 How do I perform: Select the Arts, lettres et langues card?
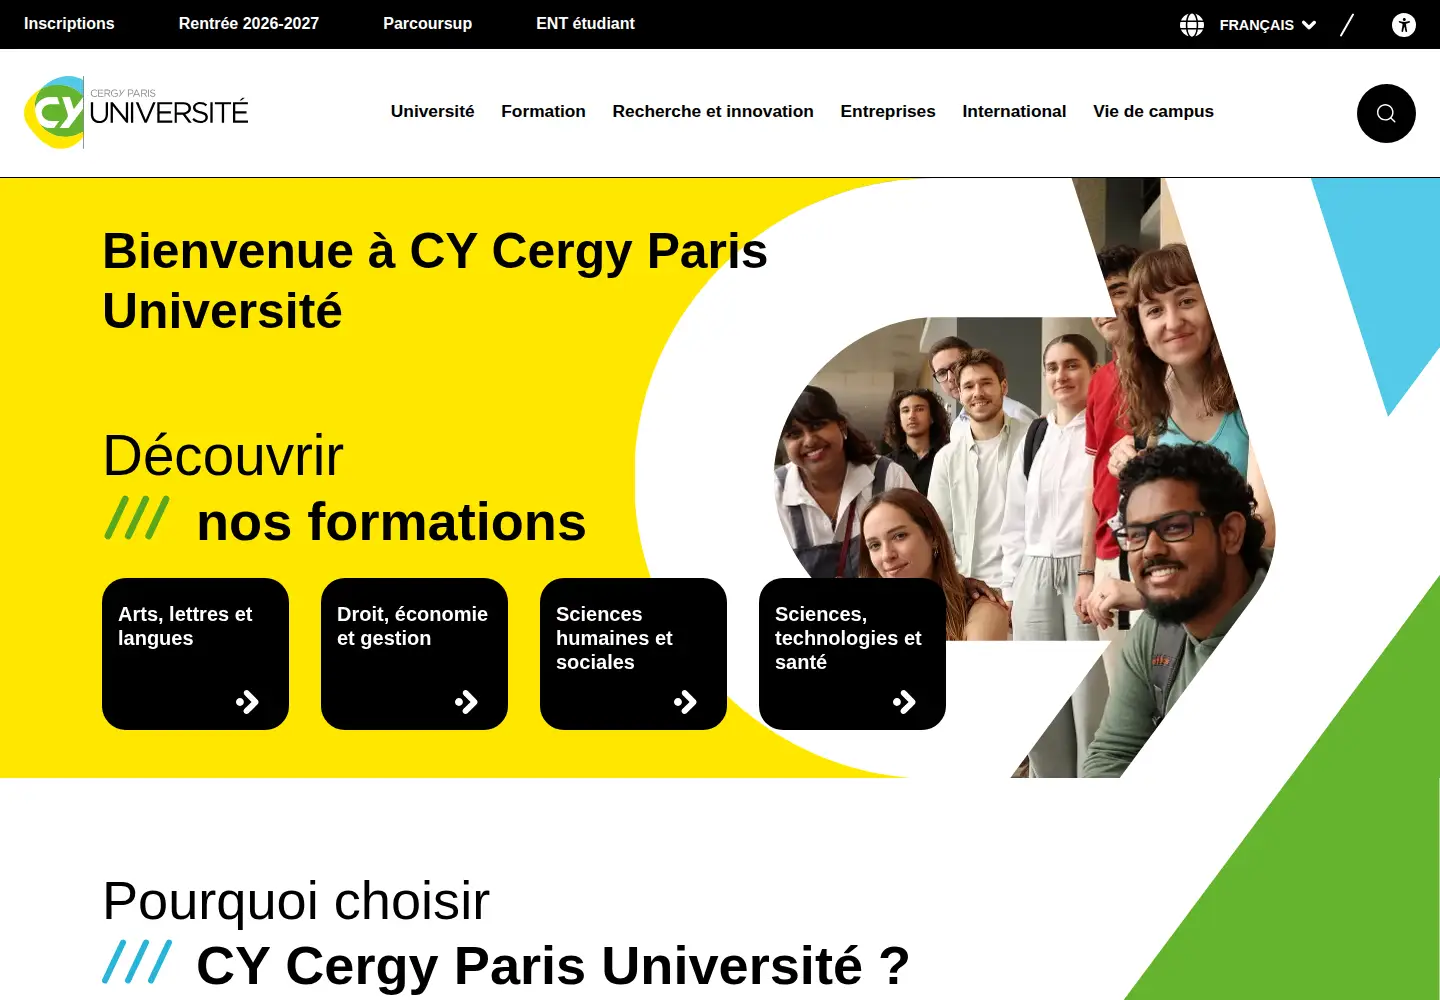195,654
